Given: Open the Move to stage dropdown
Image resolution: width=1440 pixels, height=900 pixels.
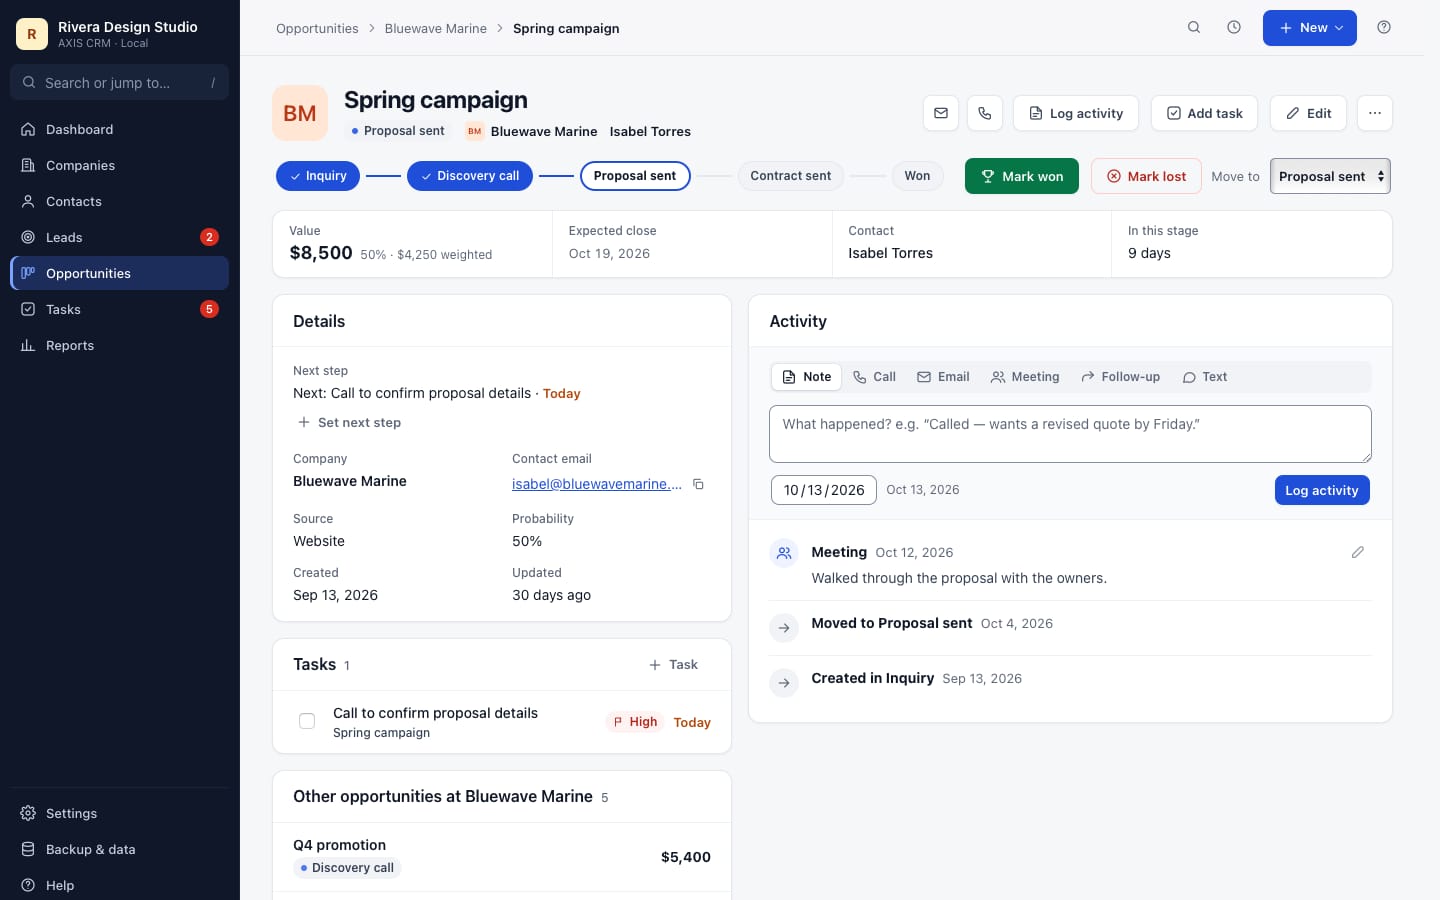Looking at the screenshot, I should pyautogui.click(x=1330, y=176).
